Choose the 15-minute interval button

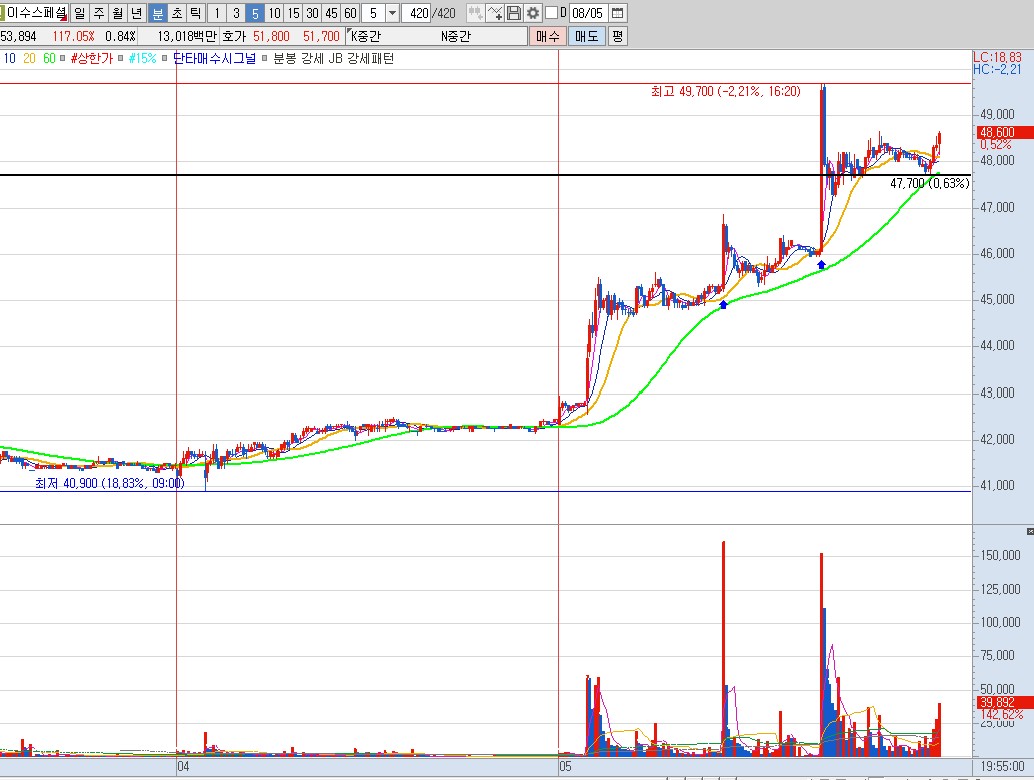coord(293,13)
